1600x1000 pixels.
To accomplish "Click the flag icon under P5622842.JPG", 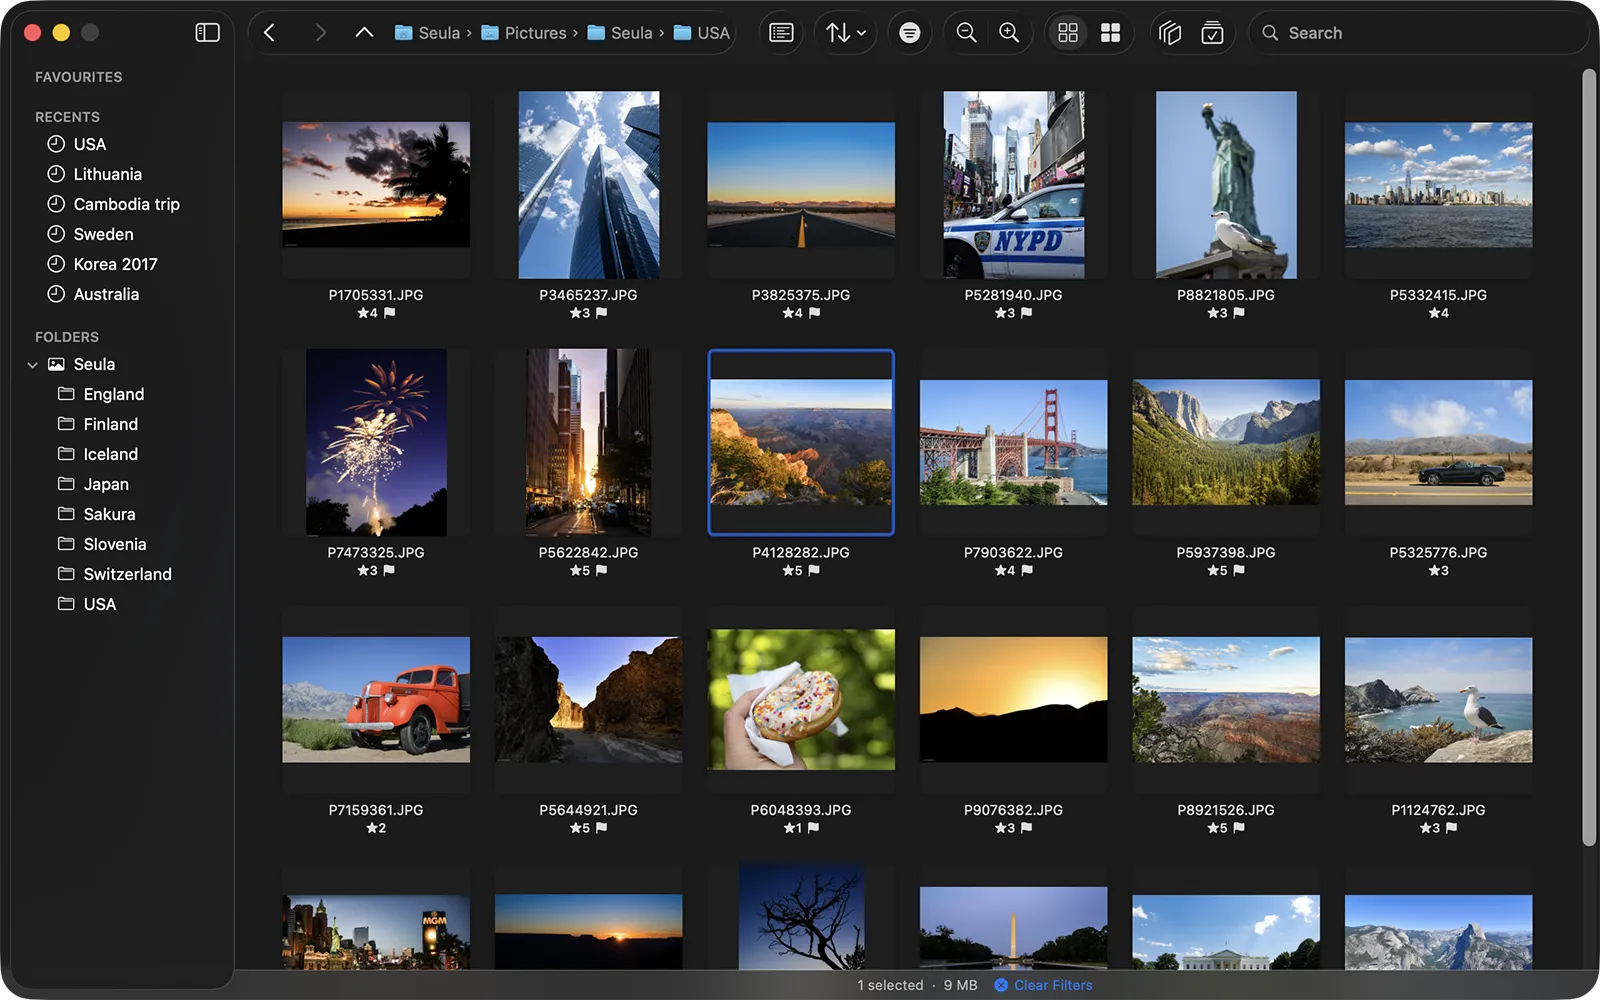I will click(x=602, y=570).
